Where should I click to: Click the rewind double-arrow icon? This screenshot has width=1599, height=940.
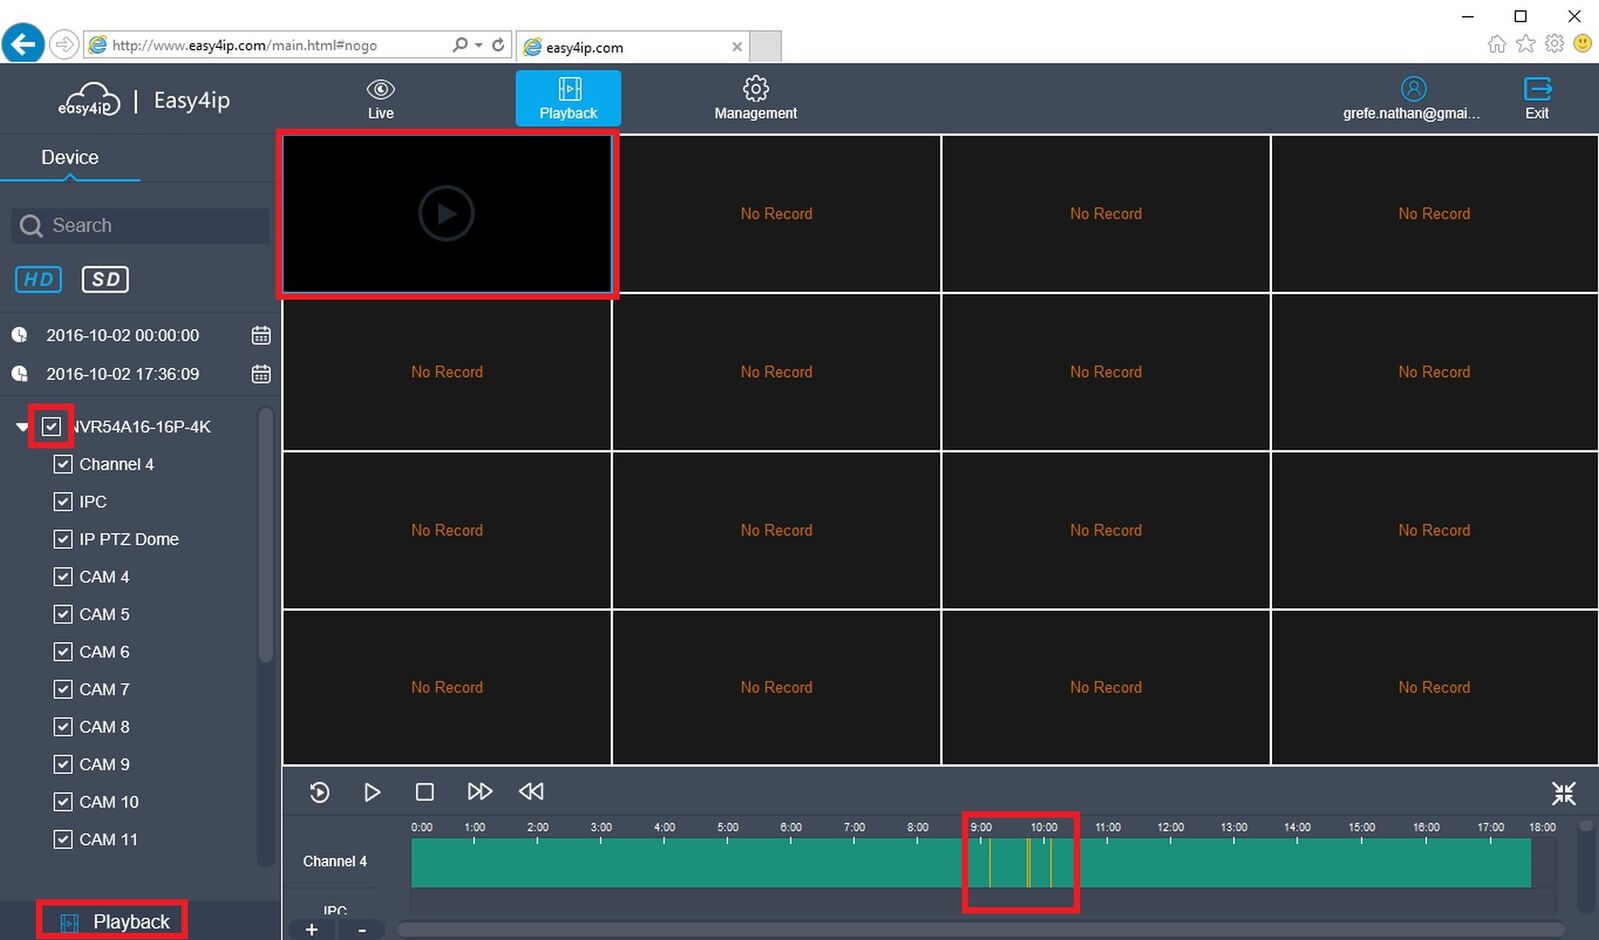[531, 792]
